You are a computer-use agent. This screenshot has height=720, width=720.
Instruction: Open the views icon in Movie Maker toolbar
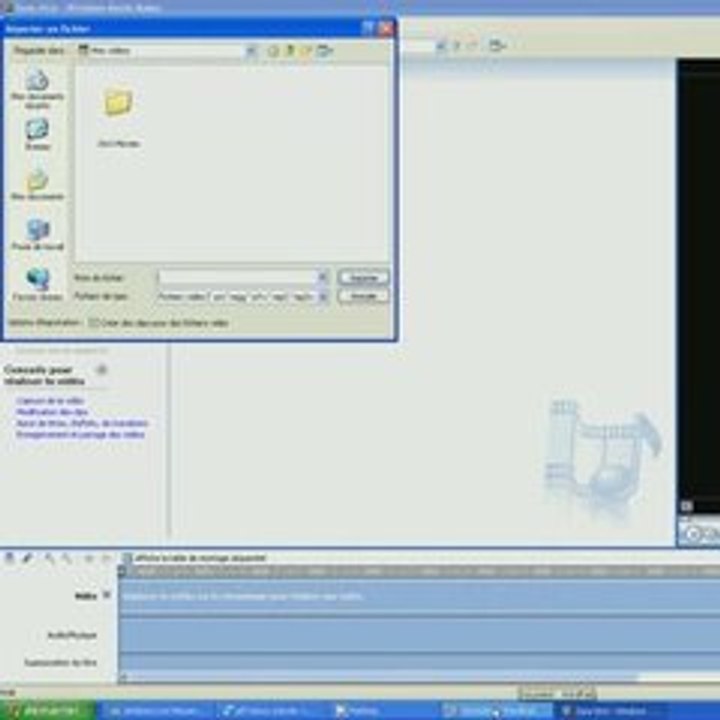tap(496, 45)
